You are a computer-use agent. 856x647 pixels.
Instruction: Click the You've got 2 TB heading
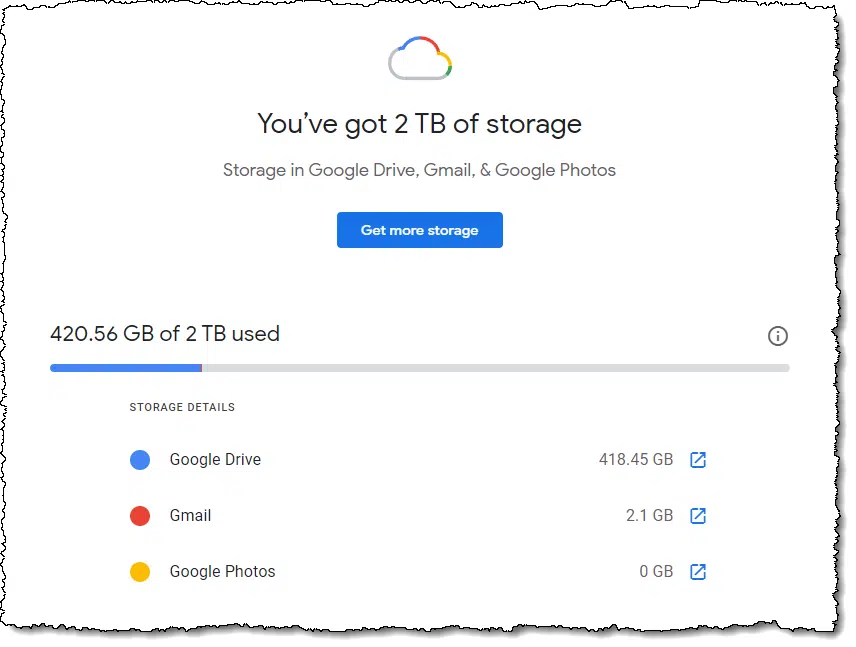click(x=419, y=124)
